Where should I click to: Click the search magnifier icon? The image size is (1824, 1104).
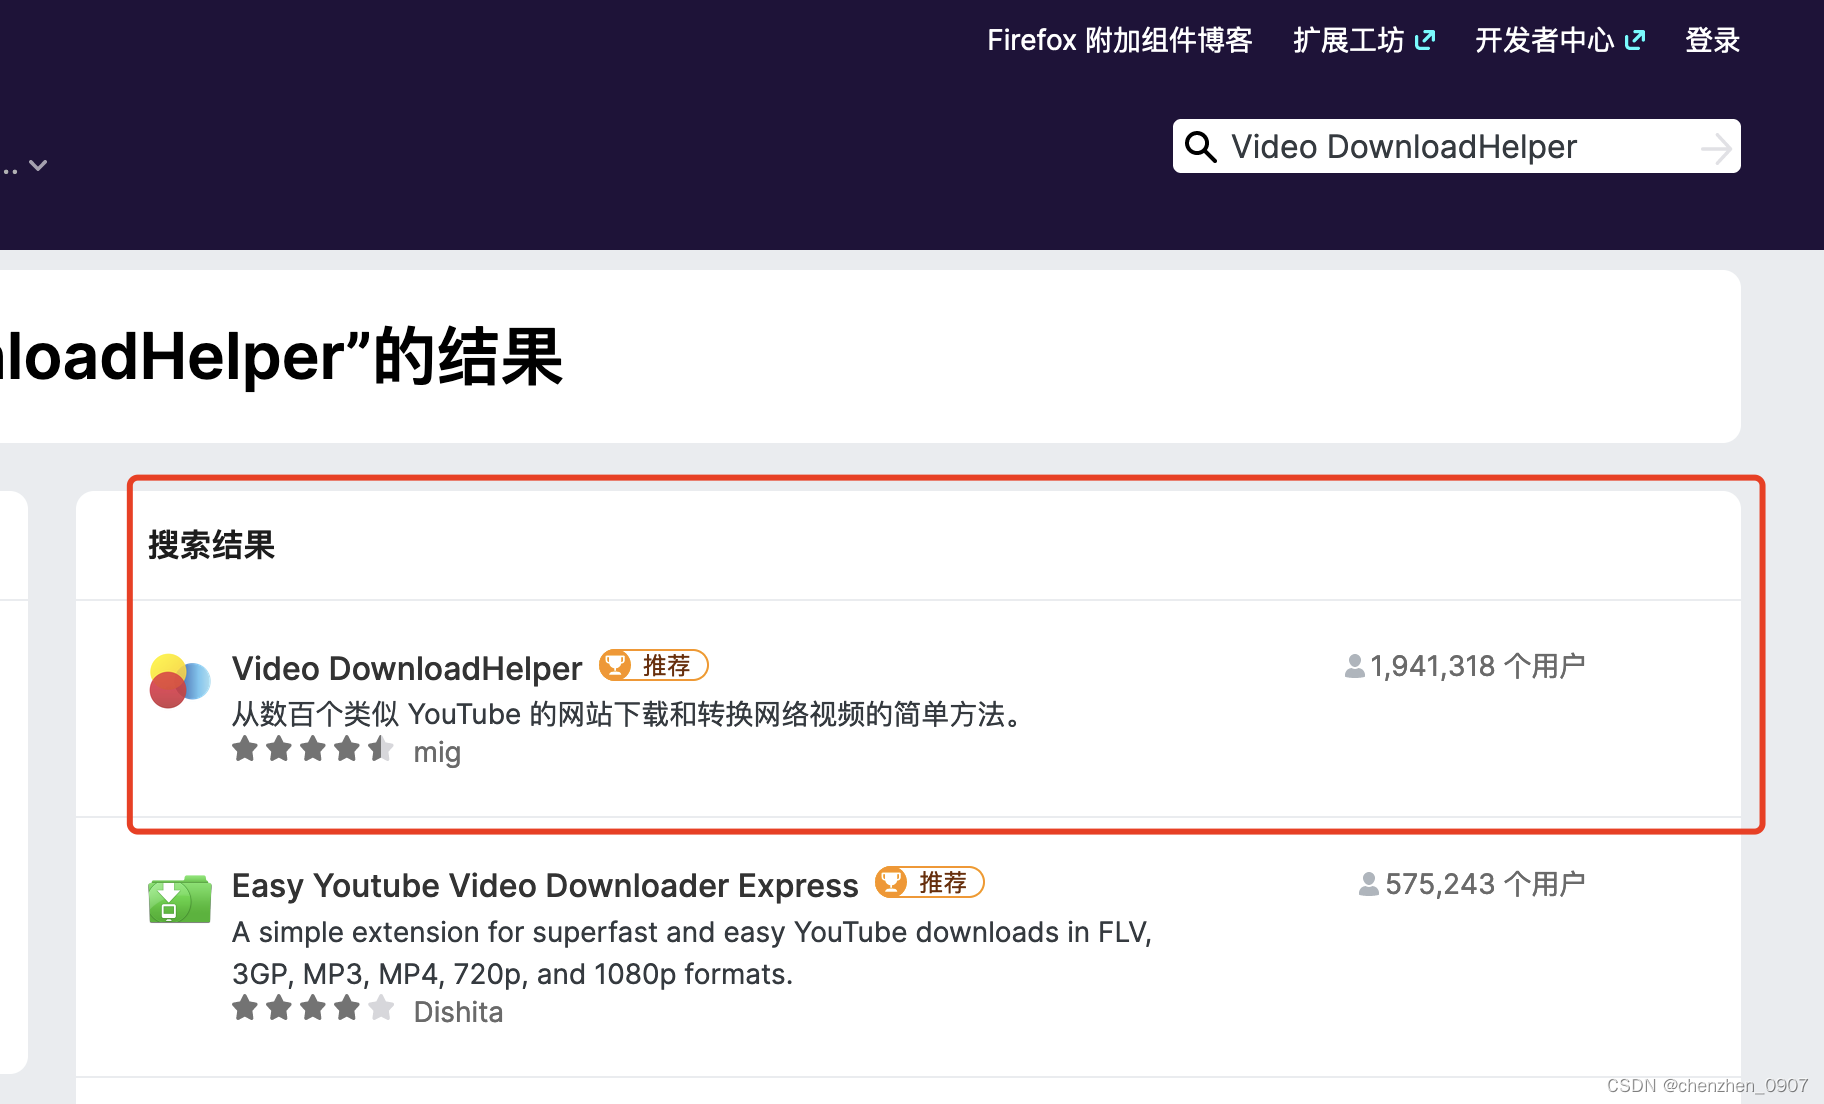point(1200,147)
